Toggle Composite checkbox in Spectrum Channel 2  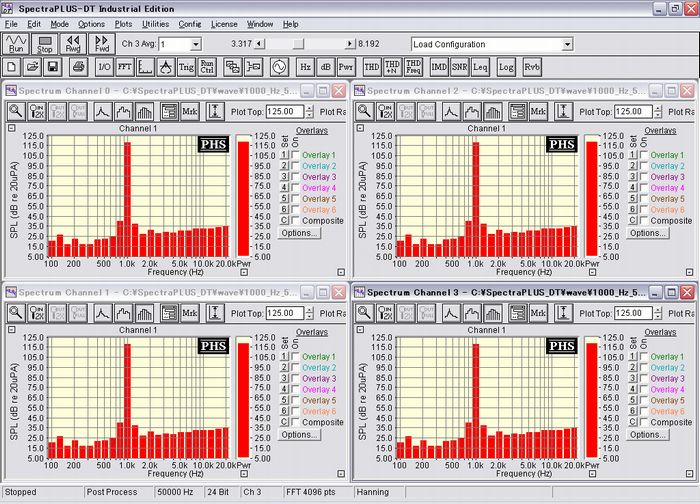point(642,221)
